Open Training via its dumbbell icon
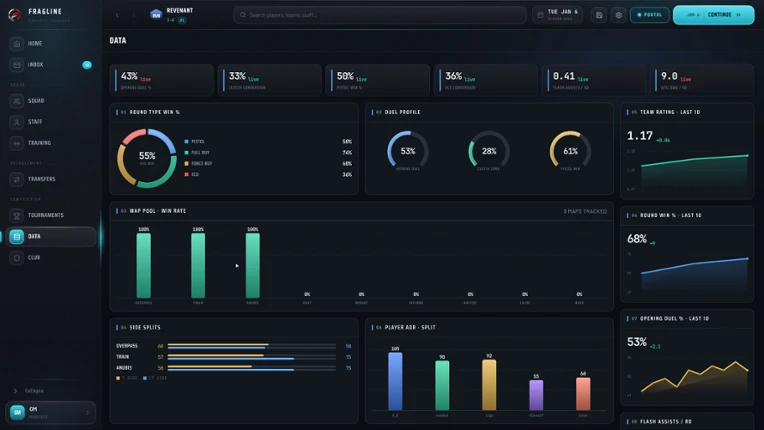Viewport: 764px width, 430px height. click(x=17, y=143)
